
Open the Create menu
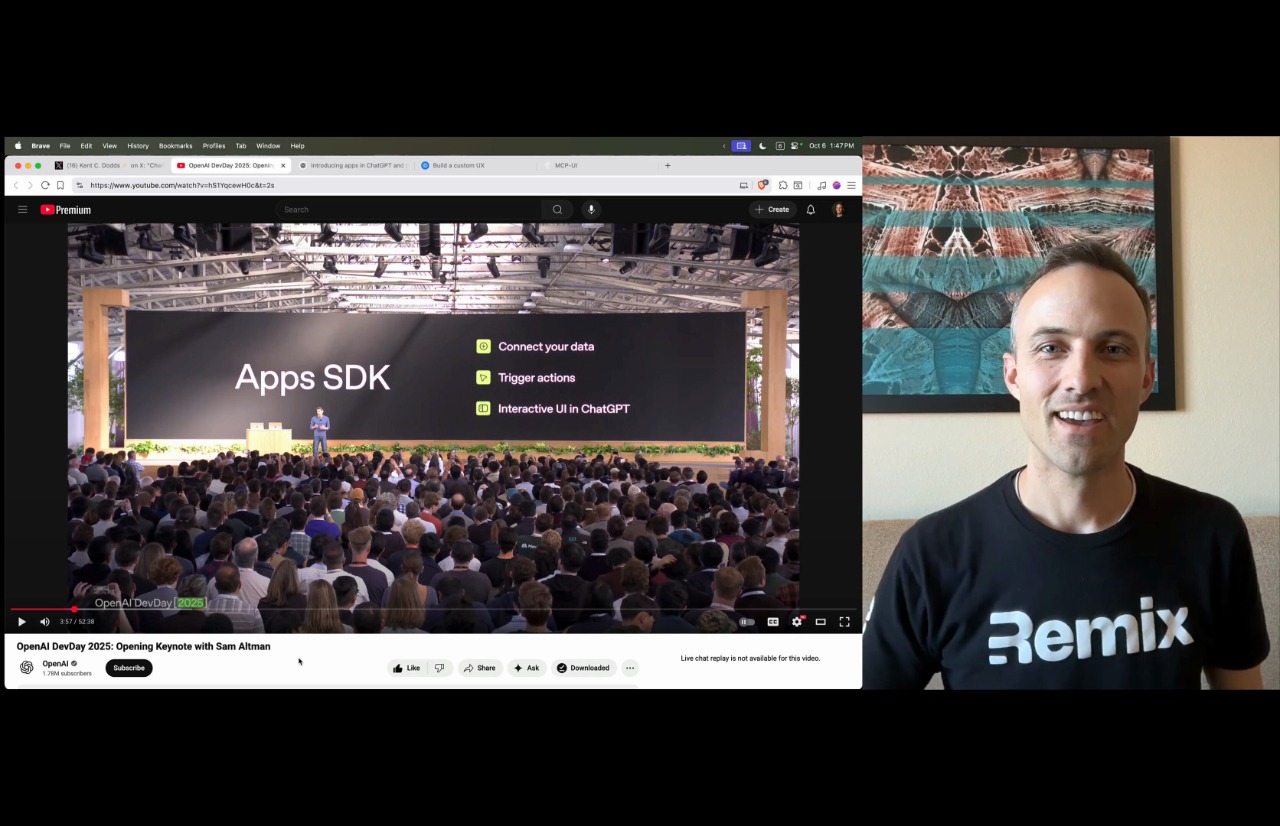[x=772, y=210]
